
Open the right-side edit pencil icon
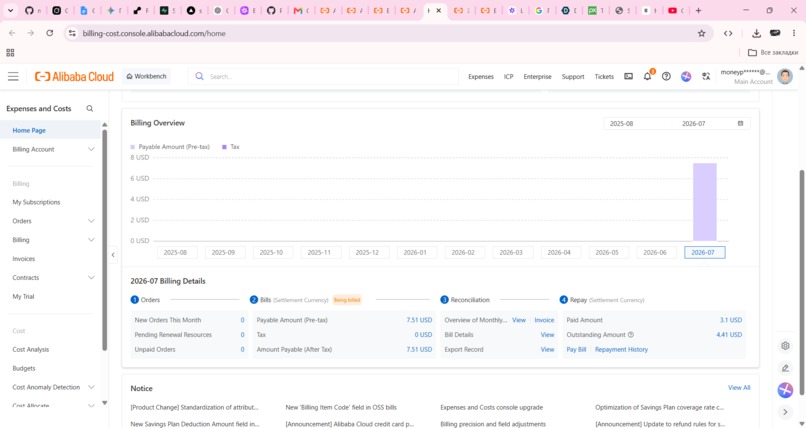pos(785,368)
